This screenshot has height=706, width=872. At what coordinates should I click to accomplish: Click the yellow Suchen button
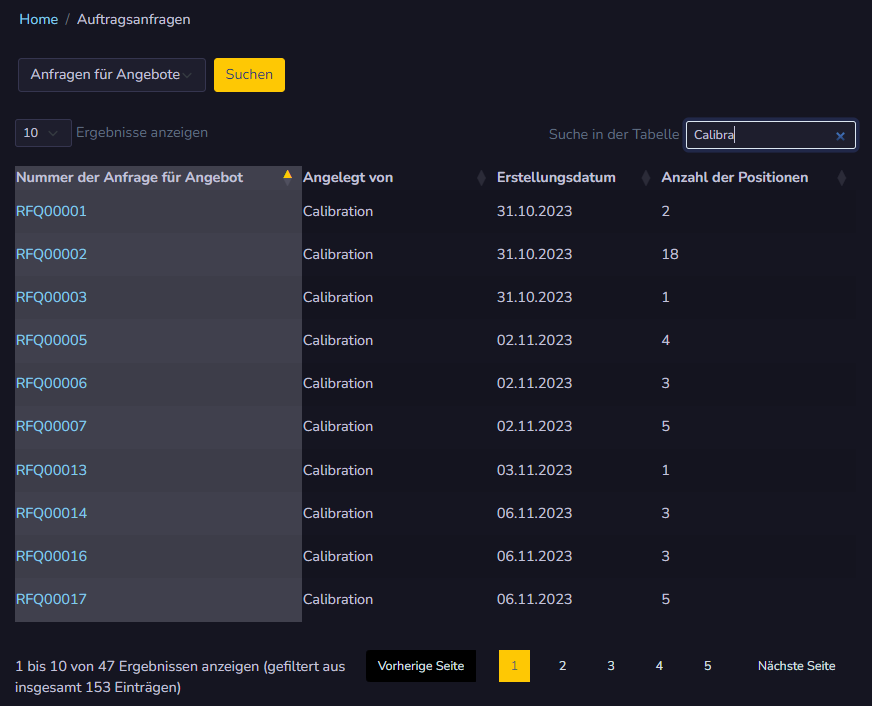point(249,75)
